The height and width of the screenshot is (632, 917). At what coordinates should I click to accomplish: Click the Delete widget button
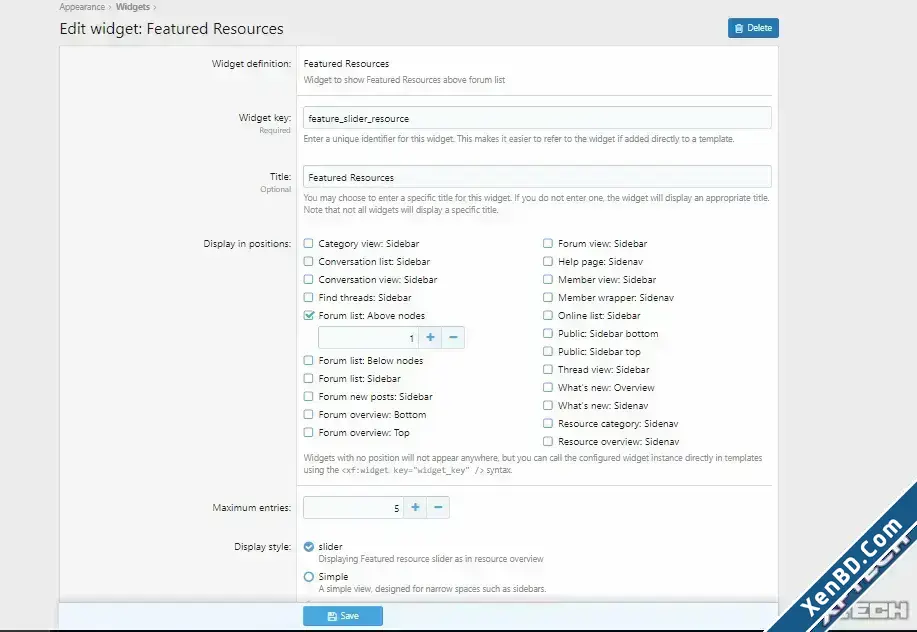tap(753, 28)
